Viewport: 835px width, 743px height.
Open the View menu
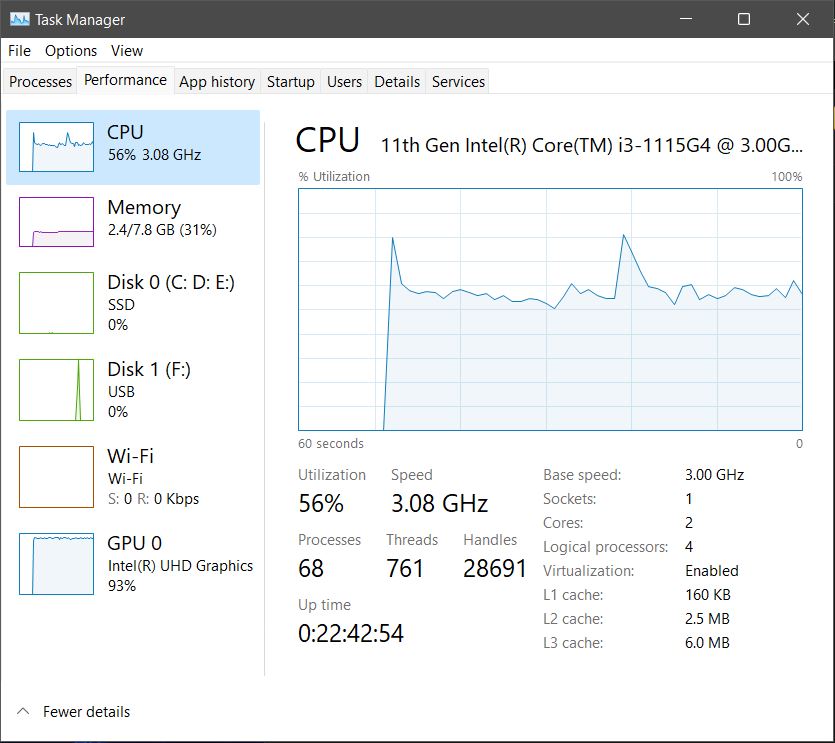127,50
